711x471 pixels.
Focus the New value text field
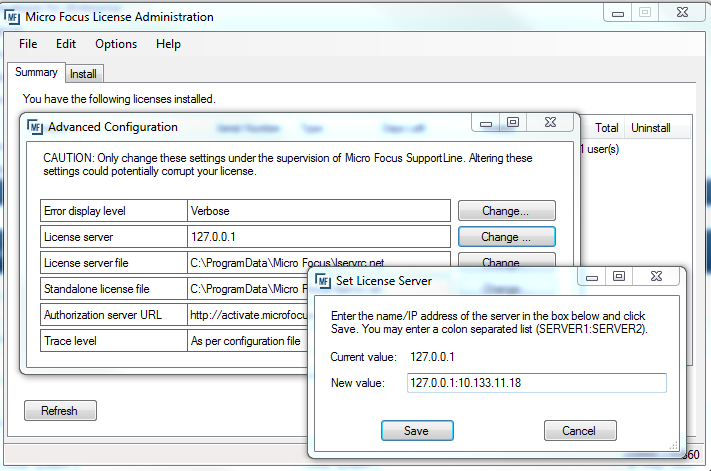click(x=536, y=383)
